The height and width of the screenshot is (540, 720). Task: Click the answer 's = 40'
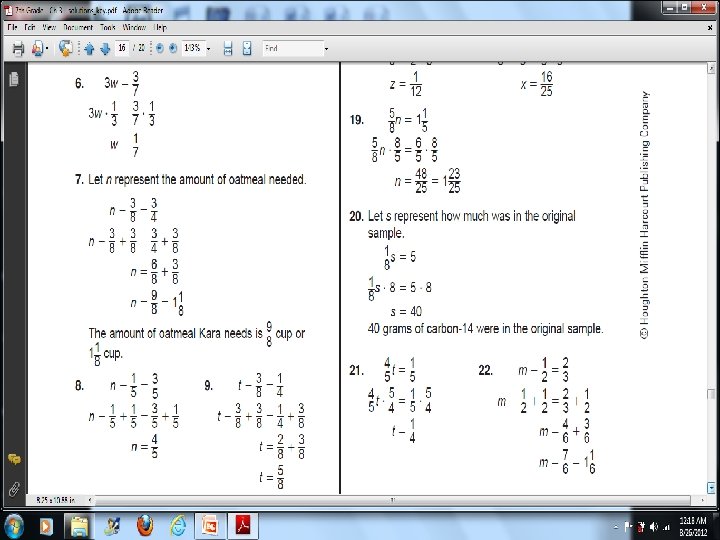(406, 312)
